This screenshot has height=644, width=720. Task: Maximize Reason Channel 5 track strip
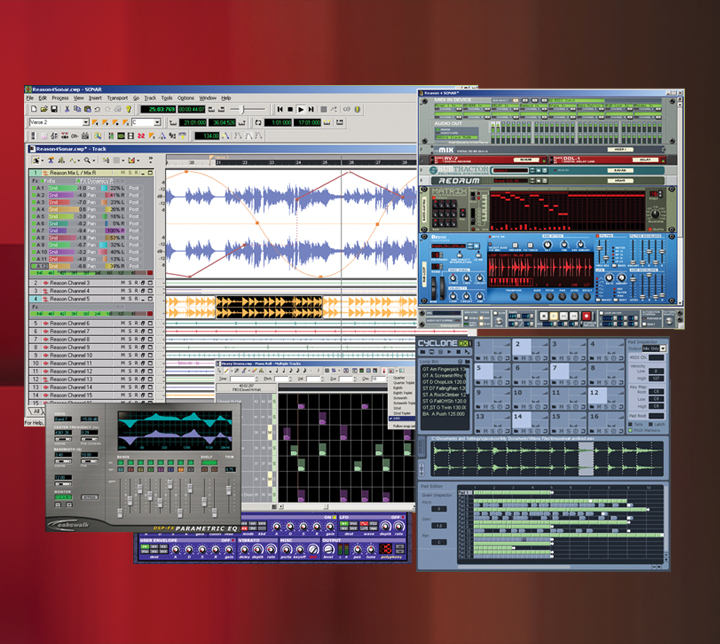(x=150, y=299)
